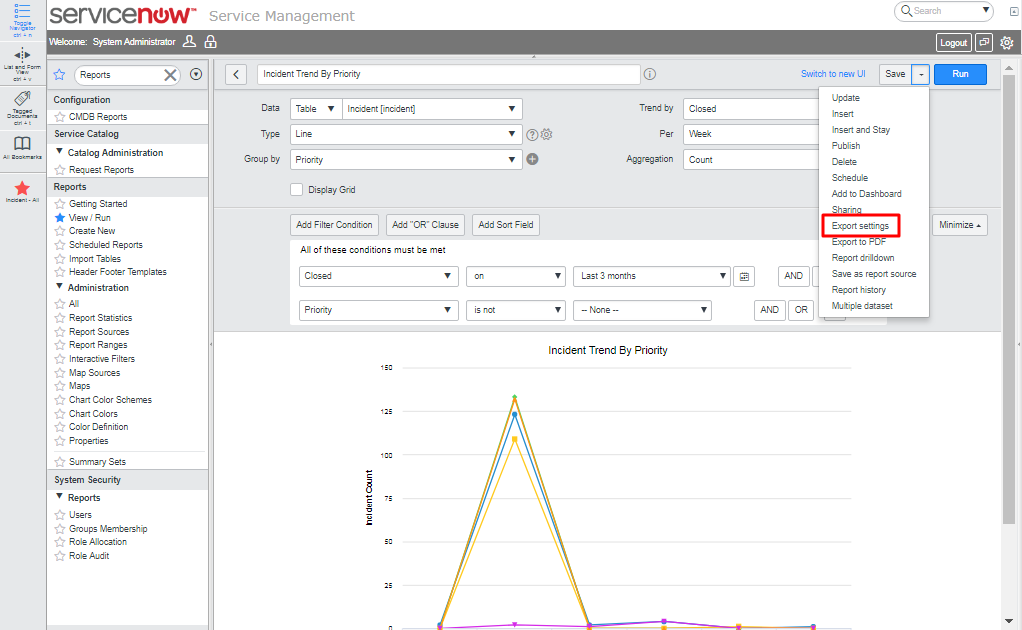Viewport: 1022px width, 630px height.
Task: Click the Switch to new UI link
Action: (834, 74)
